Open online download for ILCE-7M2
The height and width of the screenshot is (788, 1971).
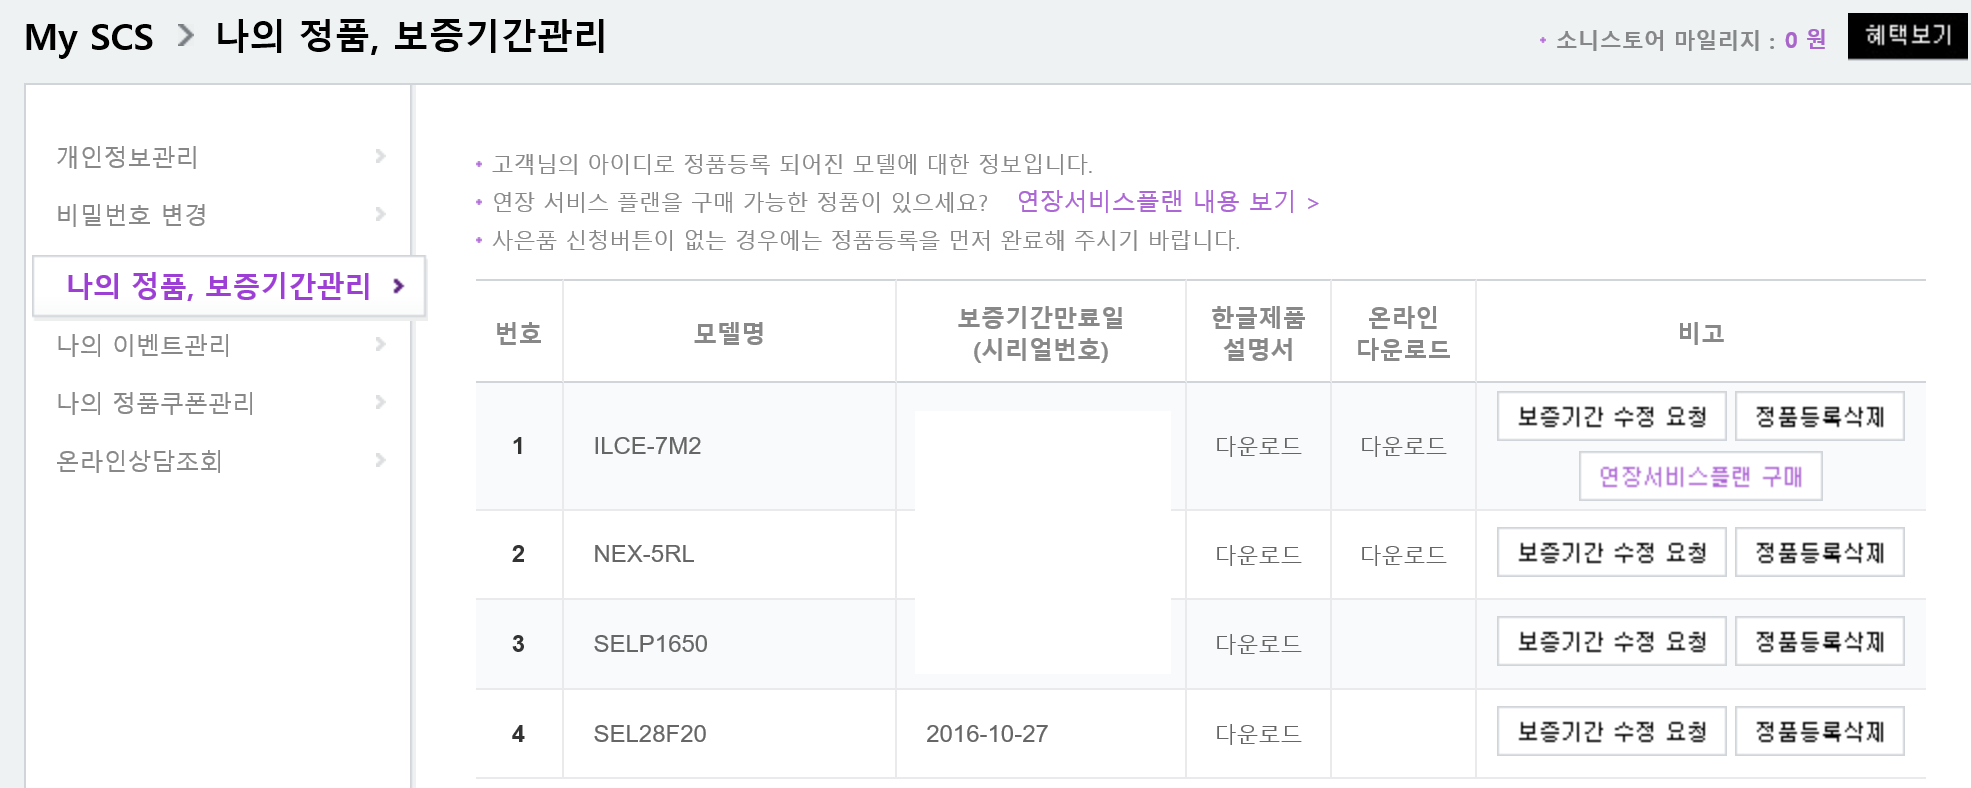tap(1403, 446)
